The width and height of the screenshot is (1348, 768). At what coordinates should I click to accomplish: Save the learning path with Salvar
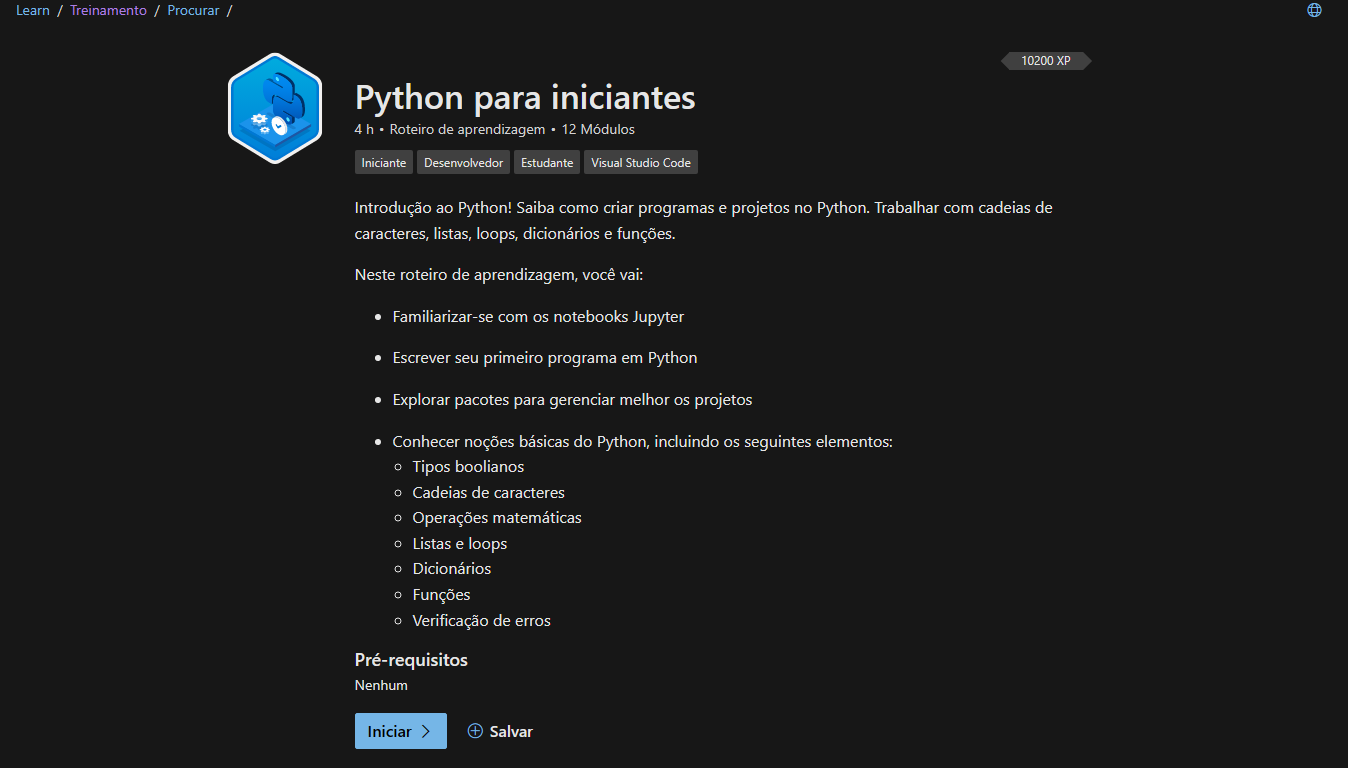pos(500,731)
